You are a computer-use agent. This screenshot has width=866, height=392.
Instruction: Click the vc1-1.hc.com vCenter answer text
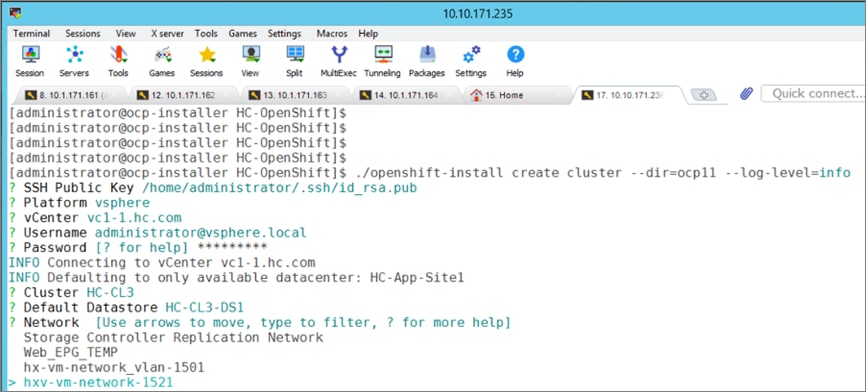click(x=134, y=218)
